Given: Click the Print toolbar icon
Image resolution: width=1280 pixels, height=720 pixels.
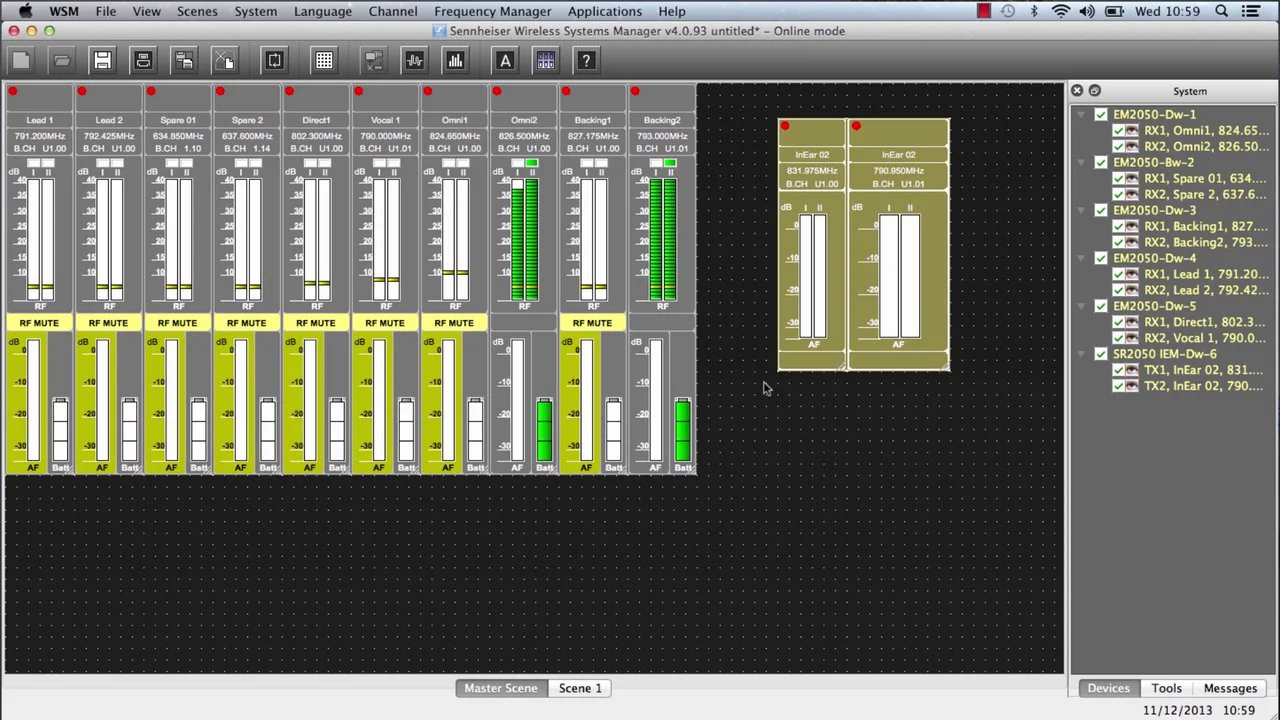Looking at the screenshot, I should 143,61.
